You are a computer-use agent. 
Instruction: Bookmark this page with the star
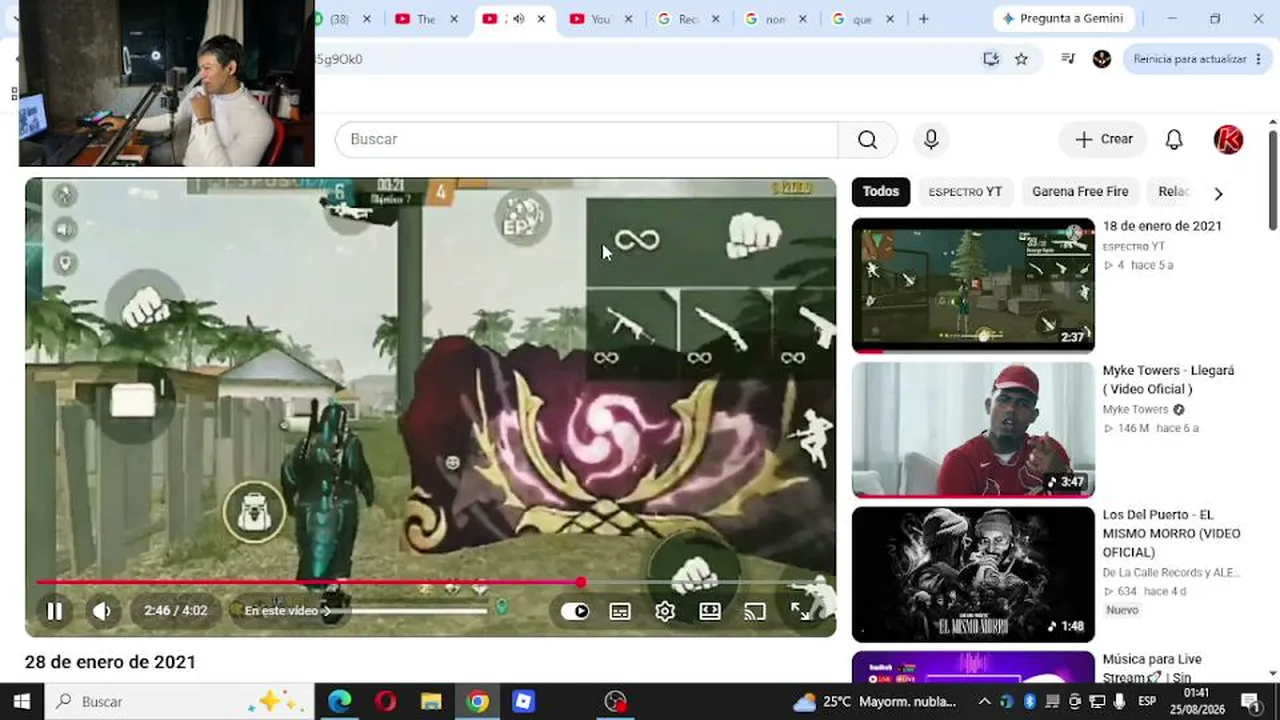(1021, 59)
